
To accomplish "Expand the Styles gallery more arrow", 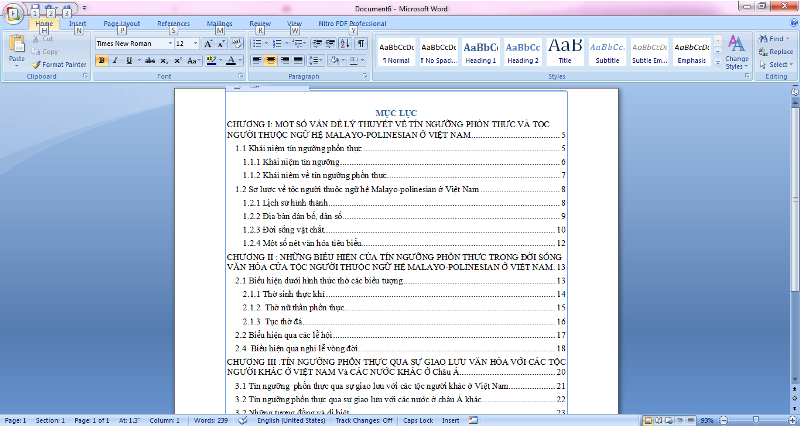I will pyautogui.click(x=717, y=63).
